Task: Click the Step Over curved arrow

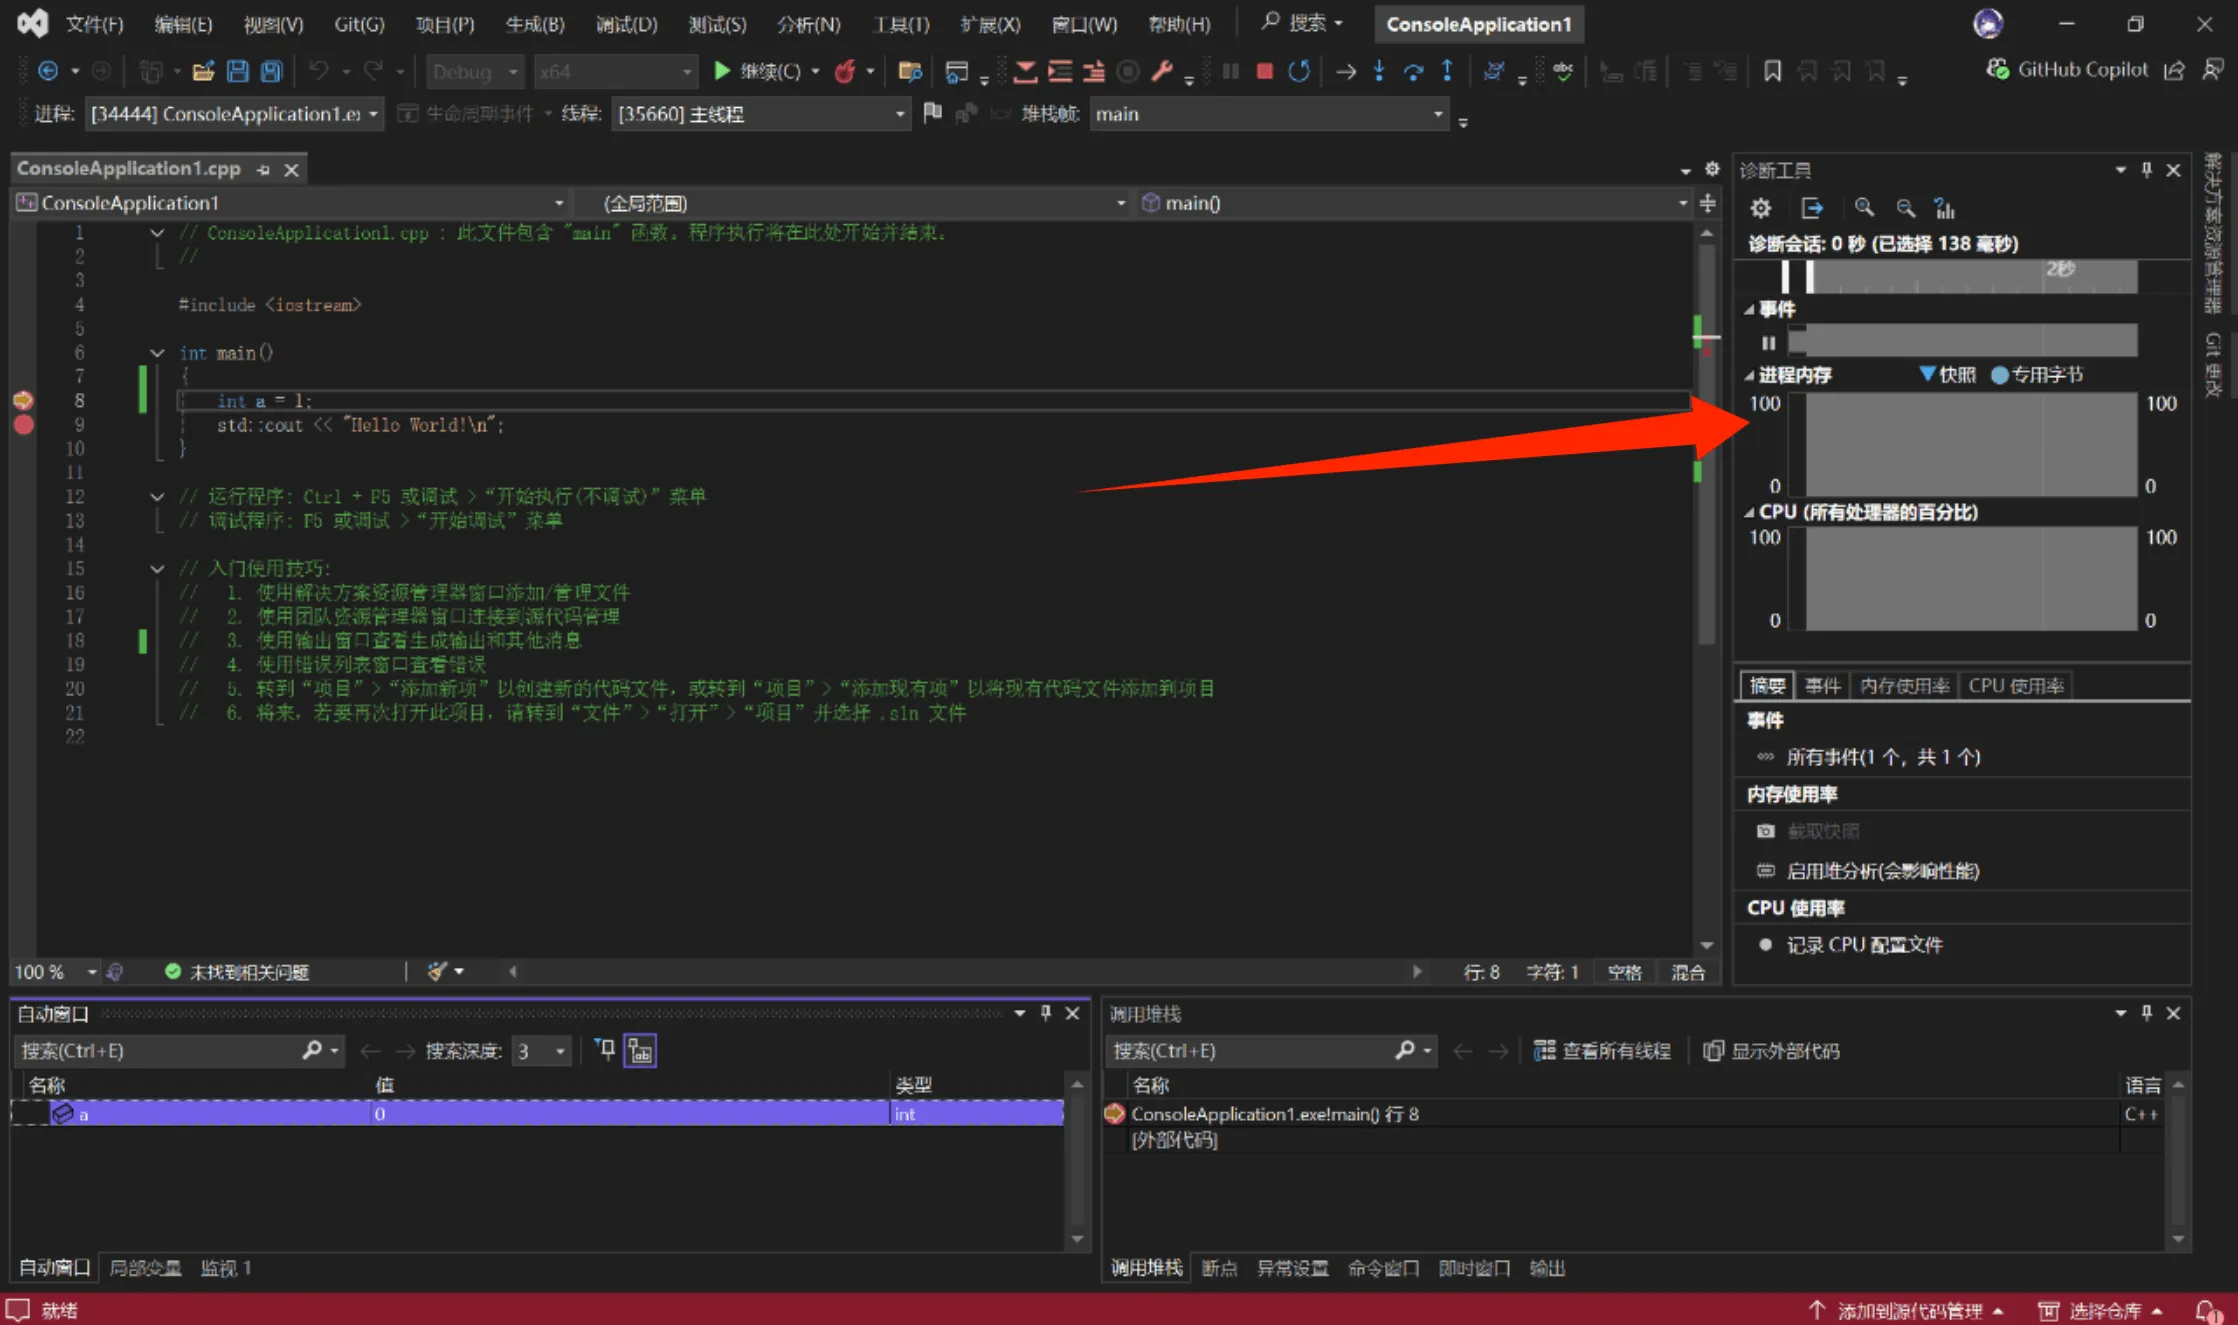Action: [x=1413, y=71]
